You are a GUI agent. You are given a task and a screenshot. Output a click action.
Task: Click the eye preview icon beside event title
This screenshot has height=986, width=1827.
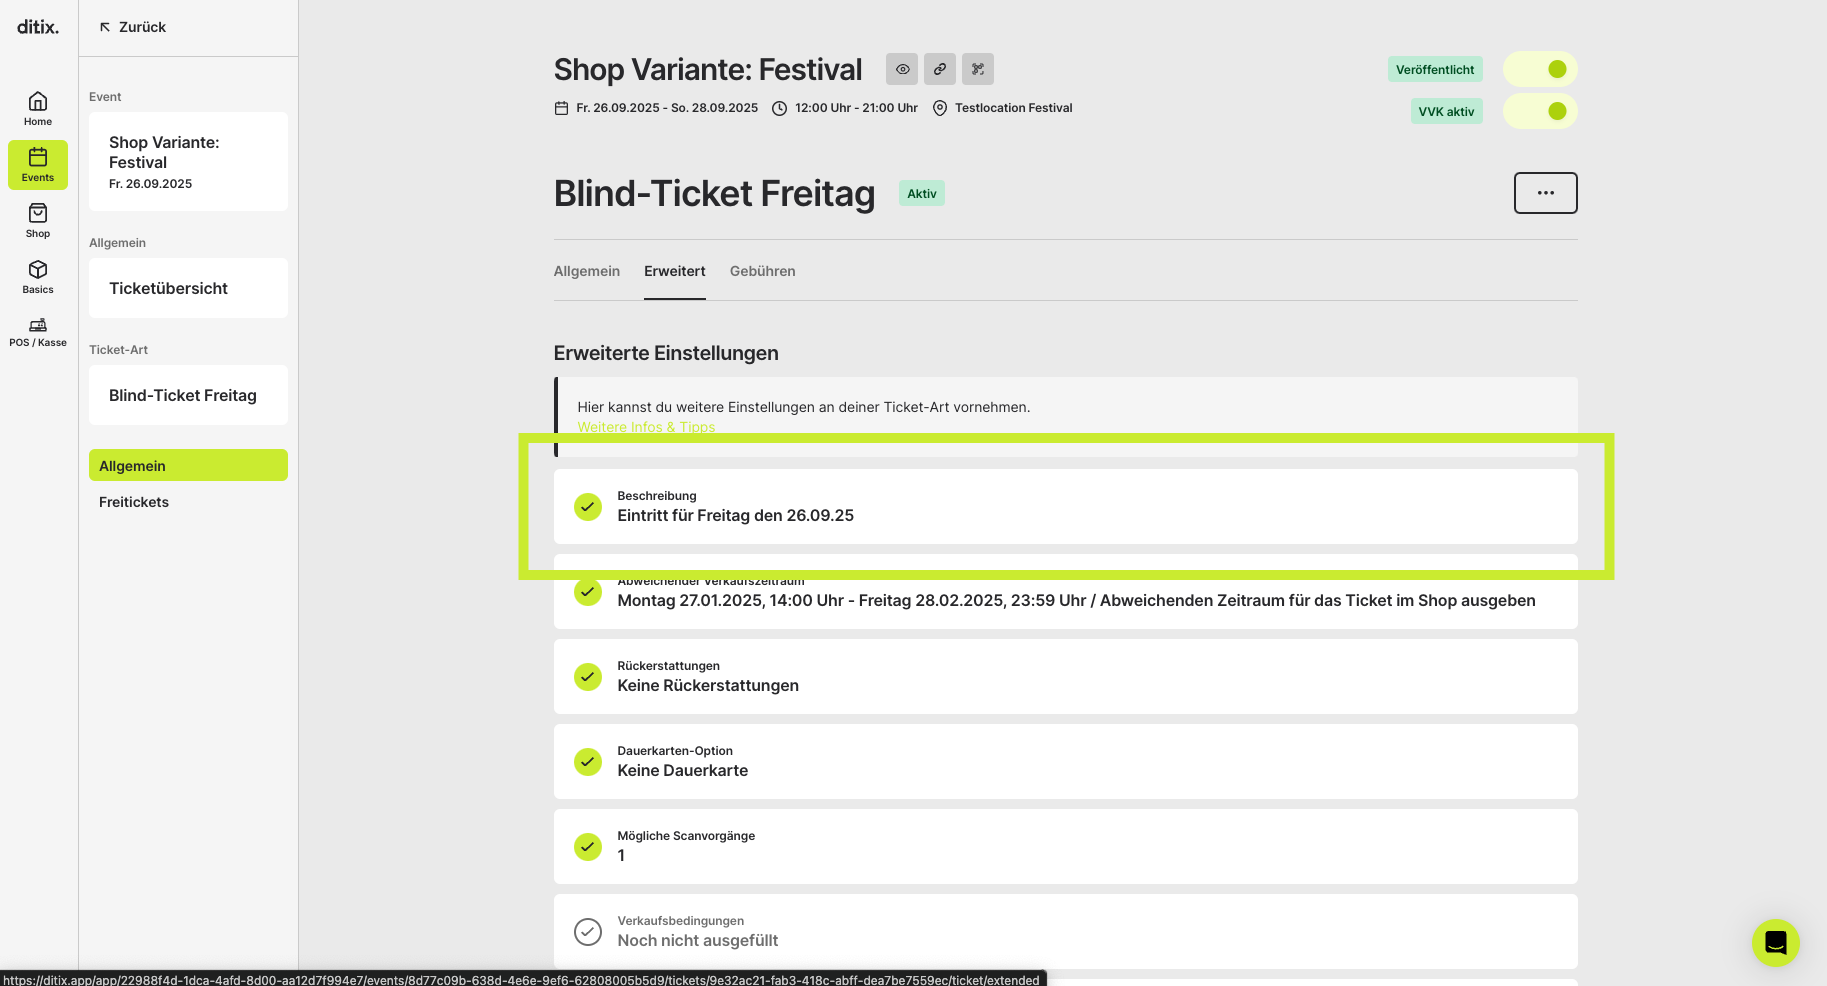[902, 69]
